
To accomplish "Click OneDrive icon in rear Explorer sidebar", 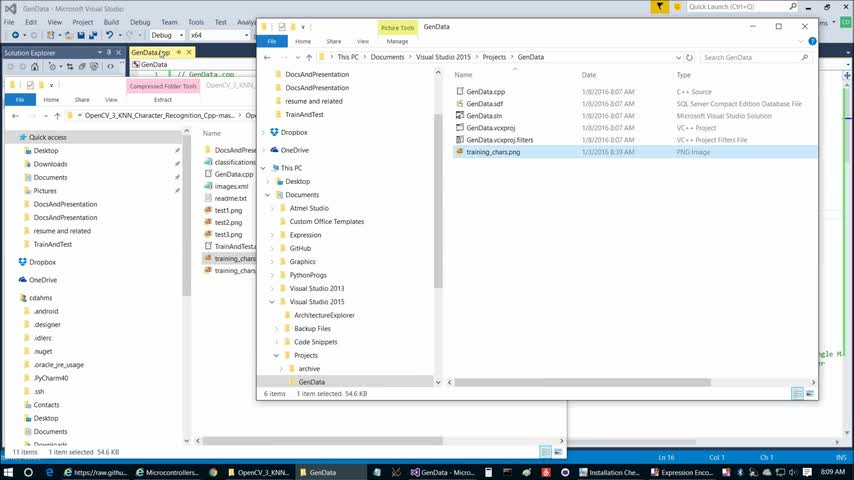I will coord(22,280).
